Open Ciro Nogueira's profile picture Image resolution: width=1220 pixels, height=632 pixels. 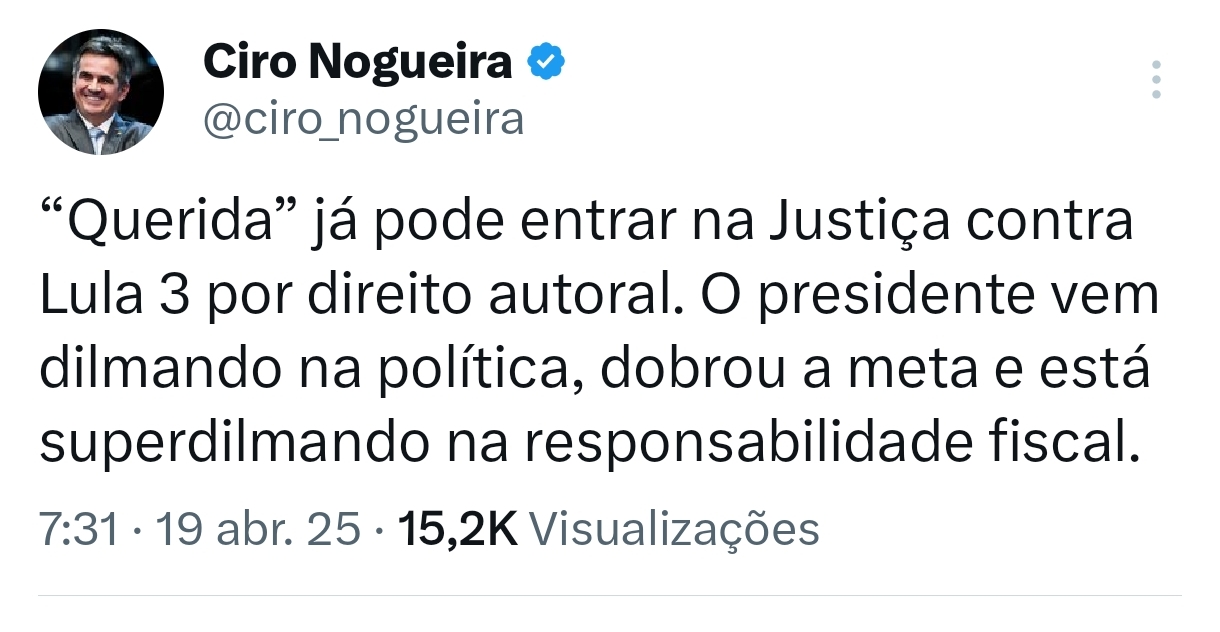coord(100,92)
